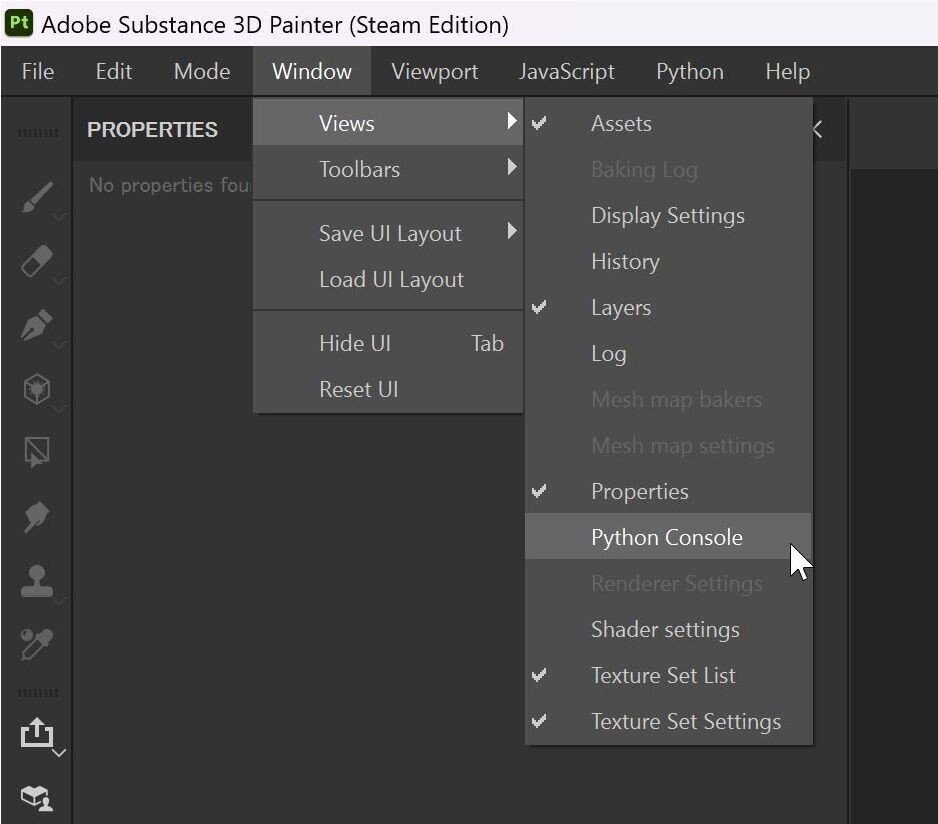Toggle the Texture Set Settings view

668,722
